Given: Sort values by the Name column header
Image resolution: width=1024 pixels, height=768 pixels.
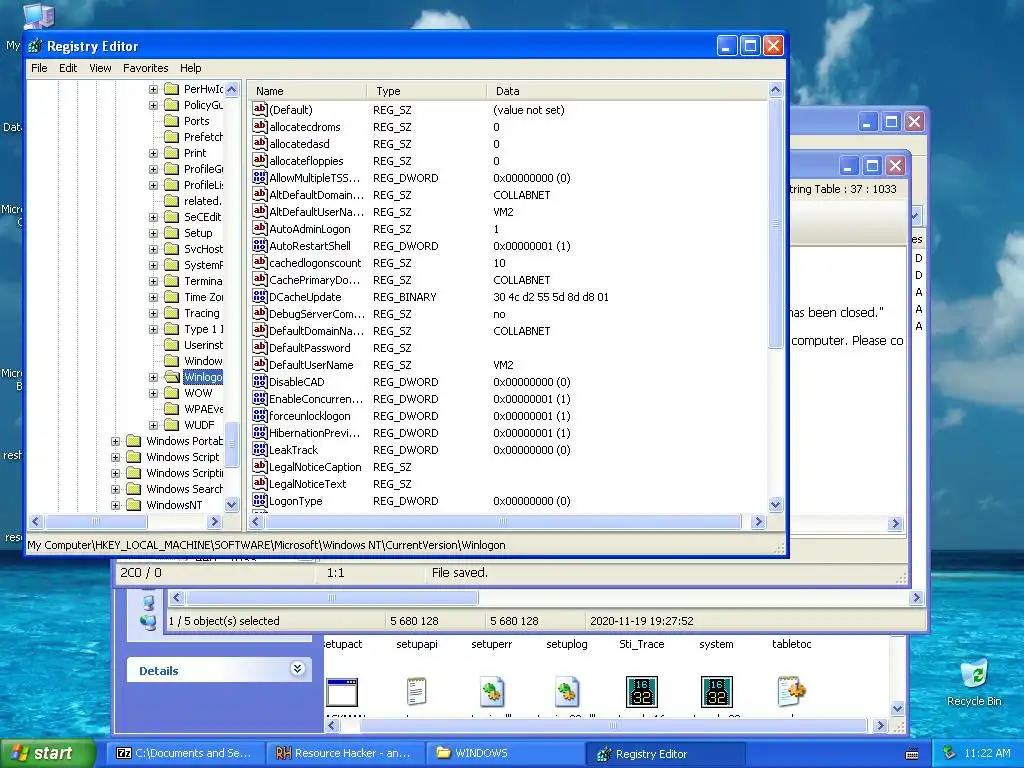Looking at the screenshot, I should click(x=306, y=91).
